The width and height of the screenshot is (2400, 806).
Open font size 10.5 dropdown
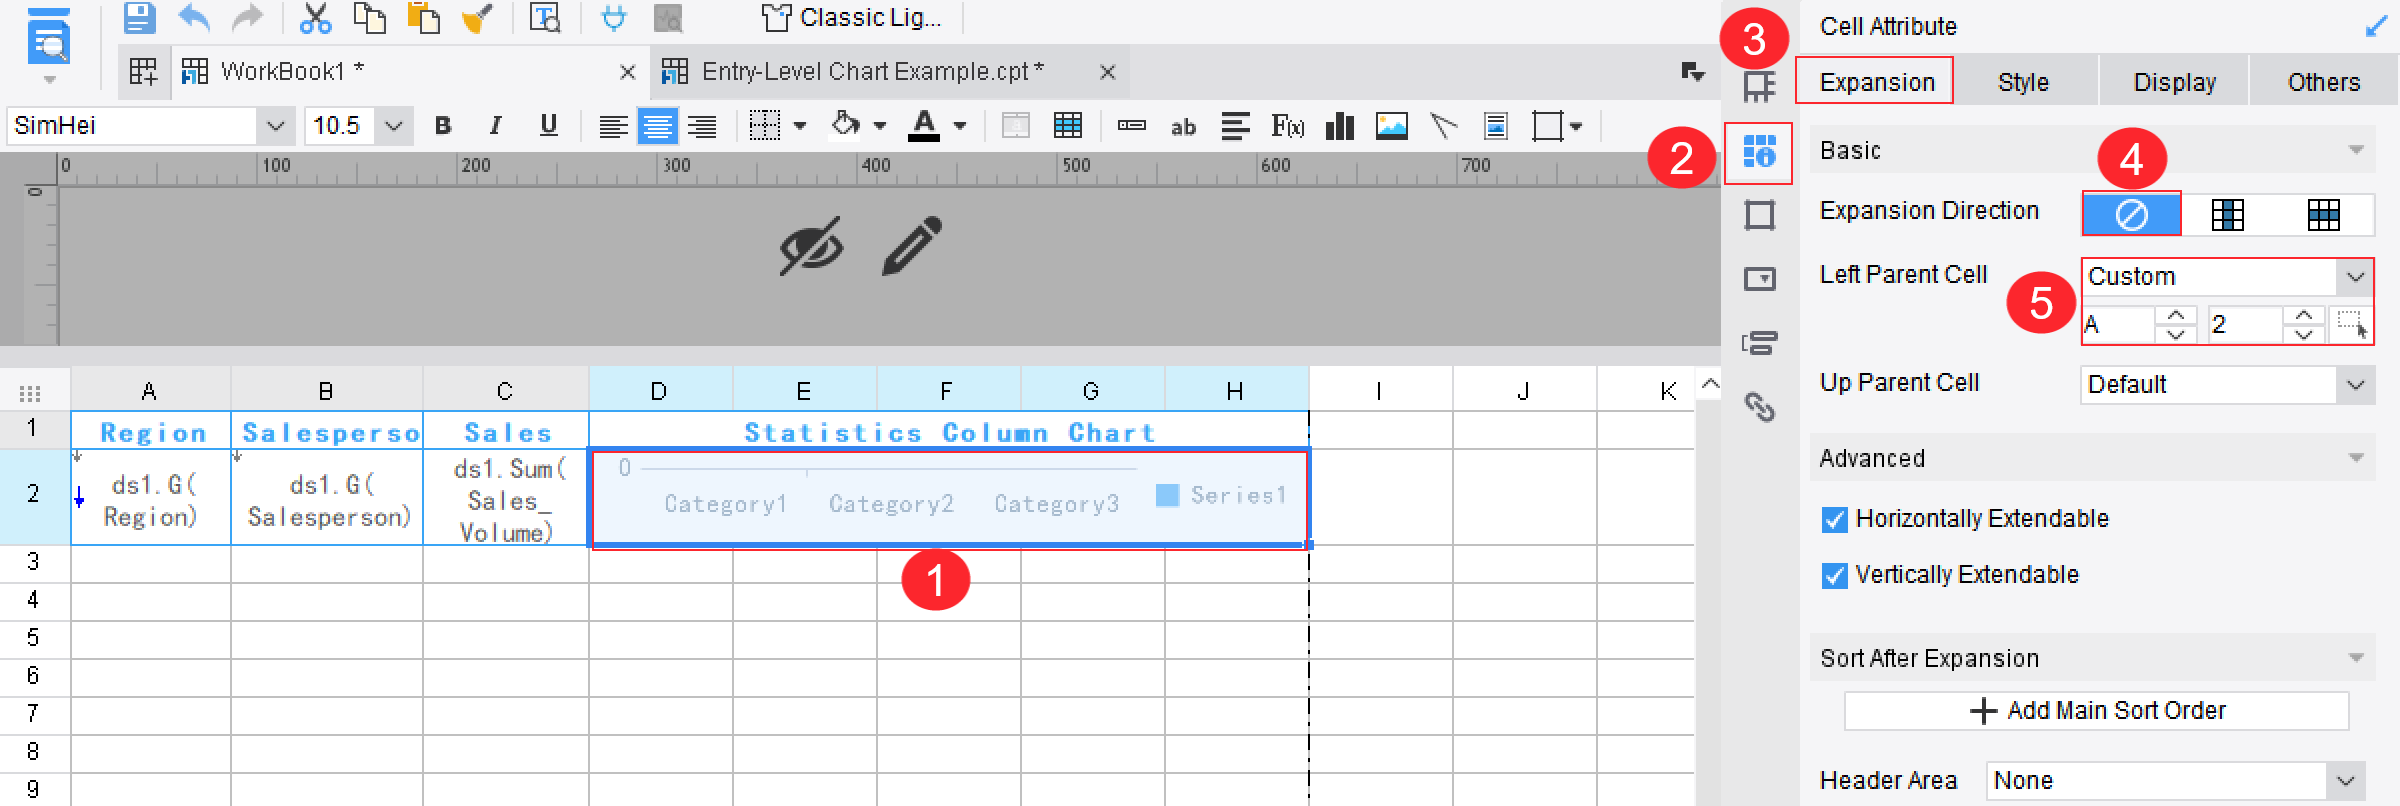coord(394,126)
